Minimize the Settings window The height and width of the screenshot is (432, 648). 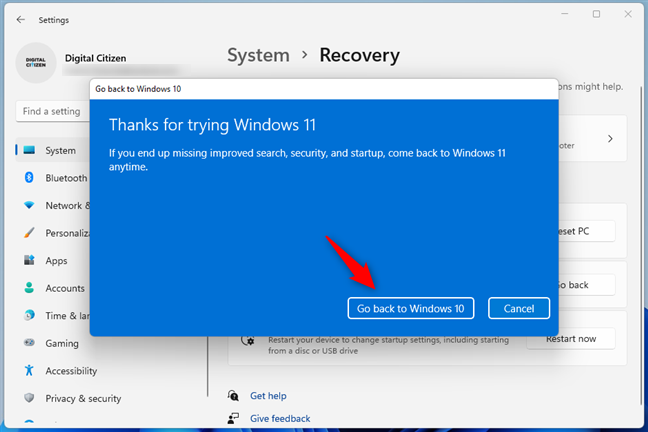(565, 14)
